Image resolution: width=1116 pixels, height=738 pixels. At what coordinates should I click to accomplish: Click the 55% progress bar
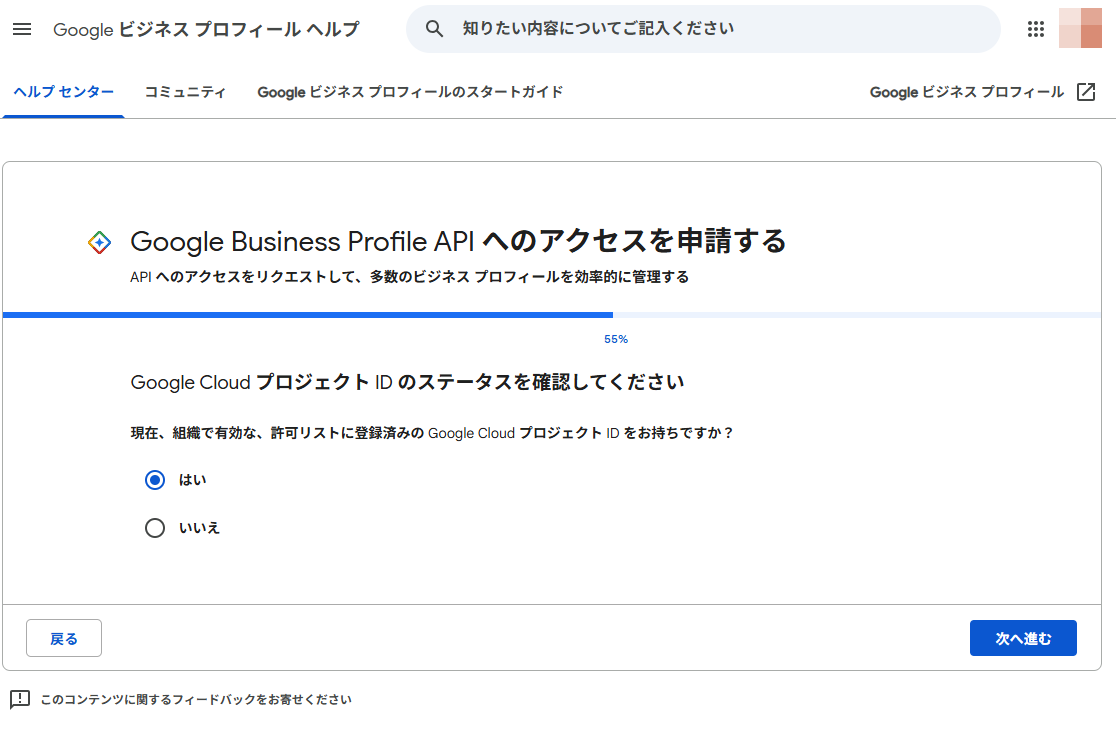(x=552, y=315)
